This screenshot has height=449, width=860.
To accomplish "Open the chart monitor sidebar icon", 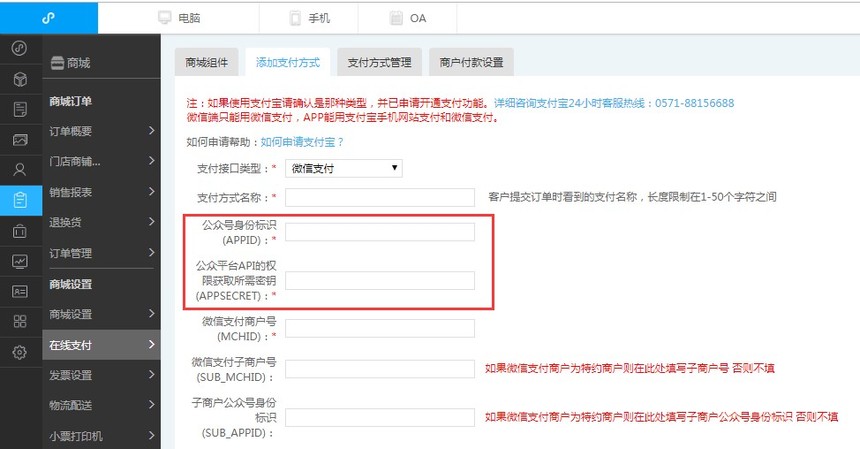I will pos(20,261).
